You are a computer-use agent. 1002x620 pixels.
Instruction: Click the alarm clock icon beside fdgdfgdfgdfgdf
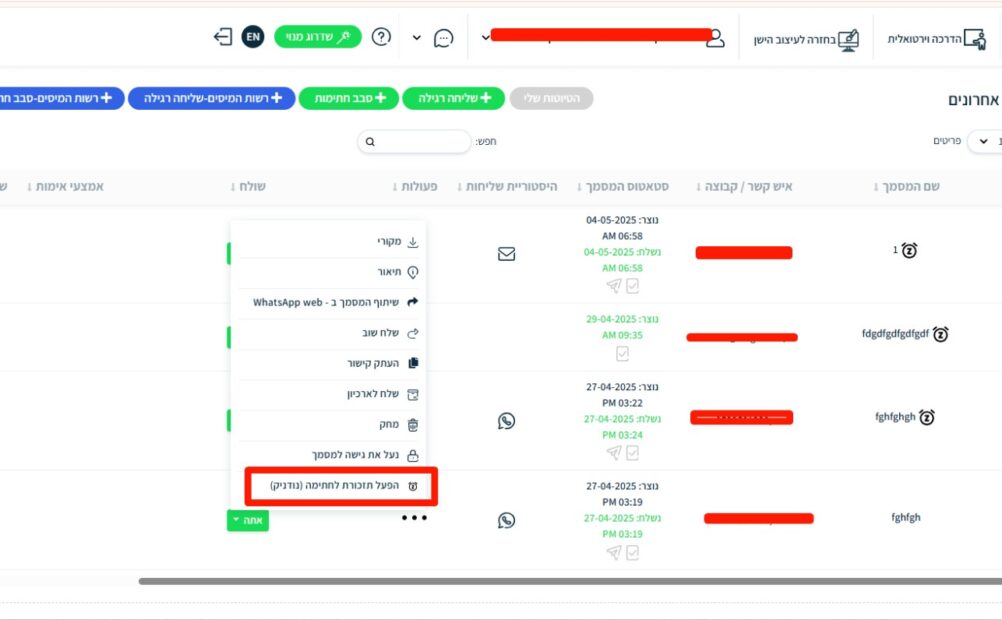click(x=941, y=334)
